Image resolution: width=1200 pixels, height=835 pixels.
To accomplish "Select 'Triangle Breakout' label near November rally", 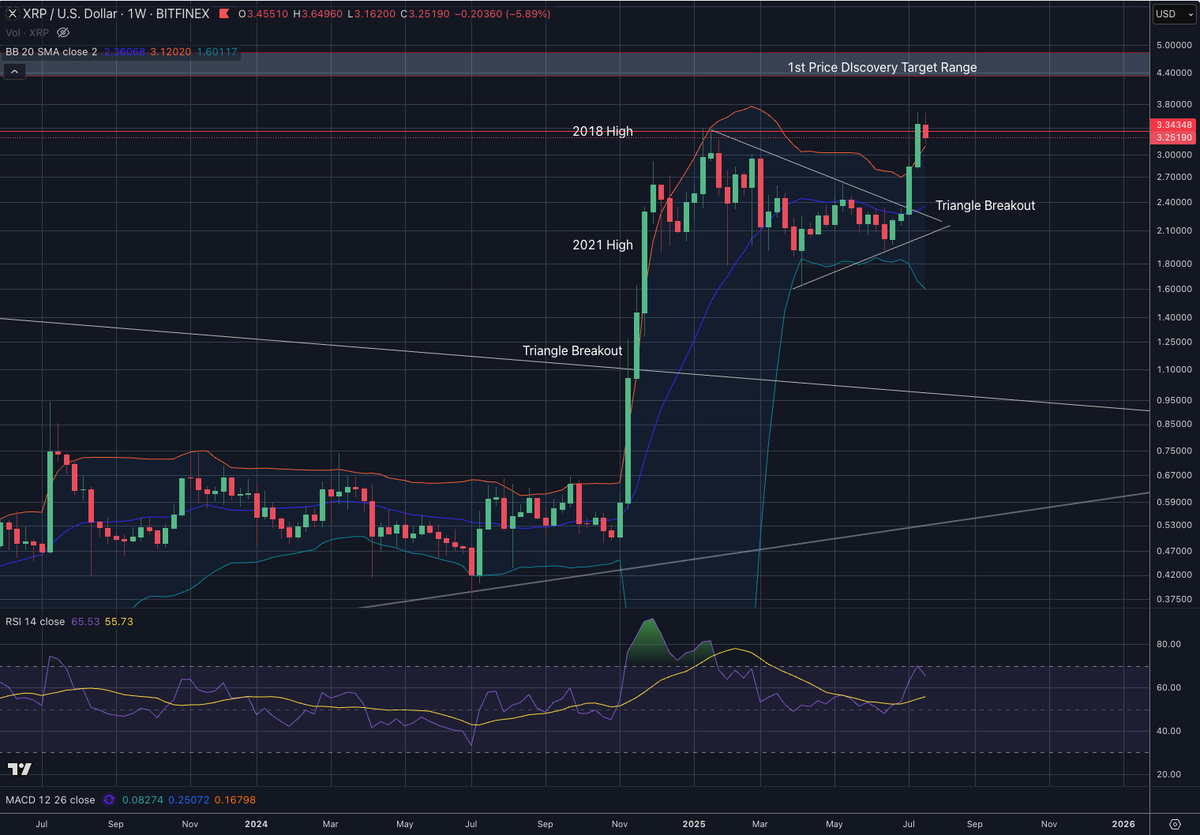I will pos(572,351).
